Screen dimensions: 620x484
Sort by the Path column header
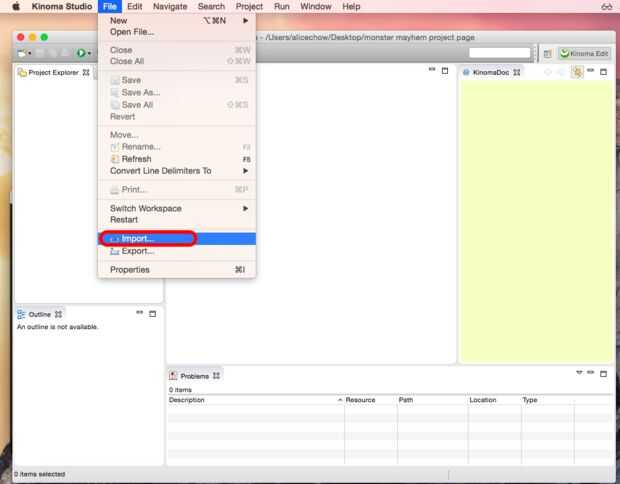click(x=433, y=400)
